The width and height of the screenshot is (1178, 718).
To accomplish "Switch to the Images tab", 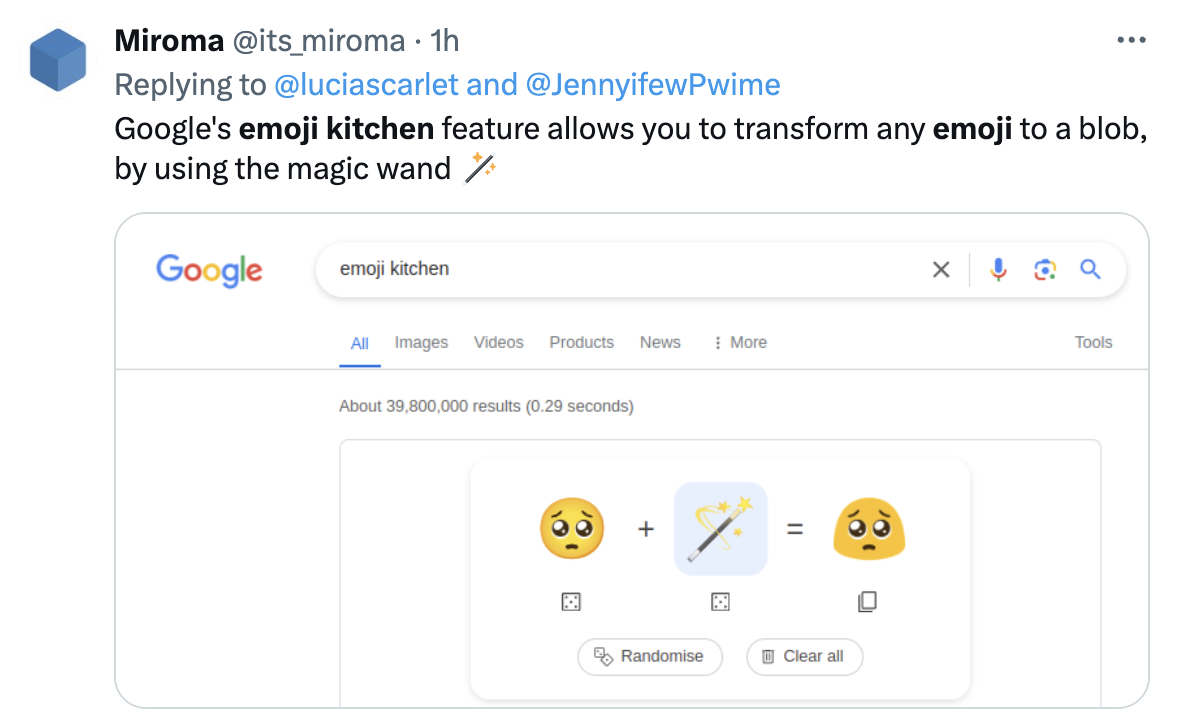I will (x=421, y=342).
